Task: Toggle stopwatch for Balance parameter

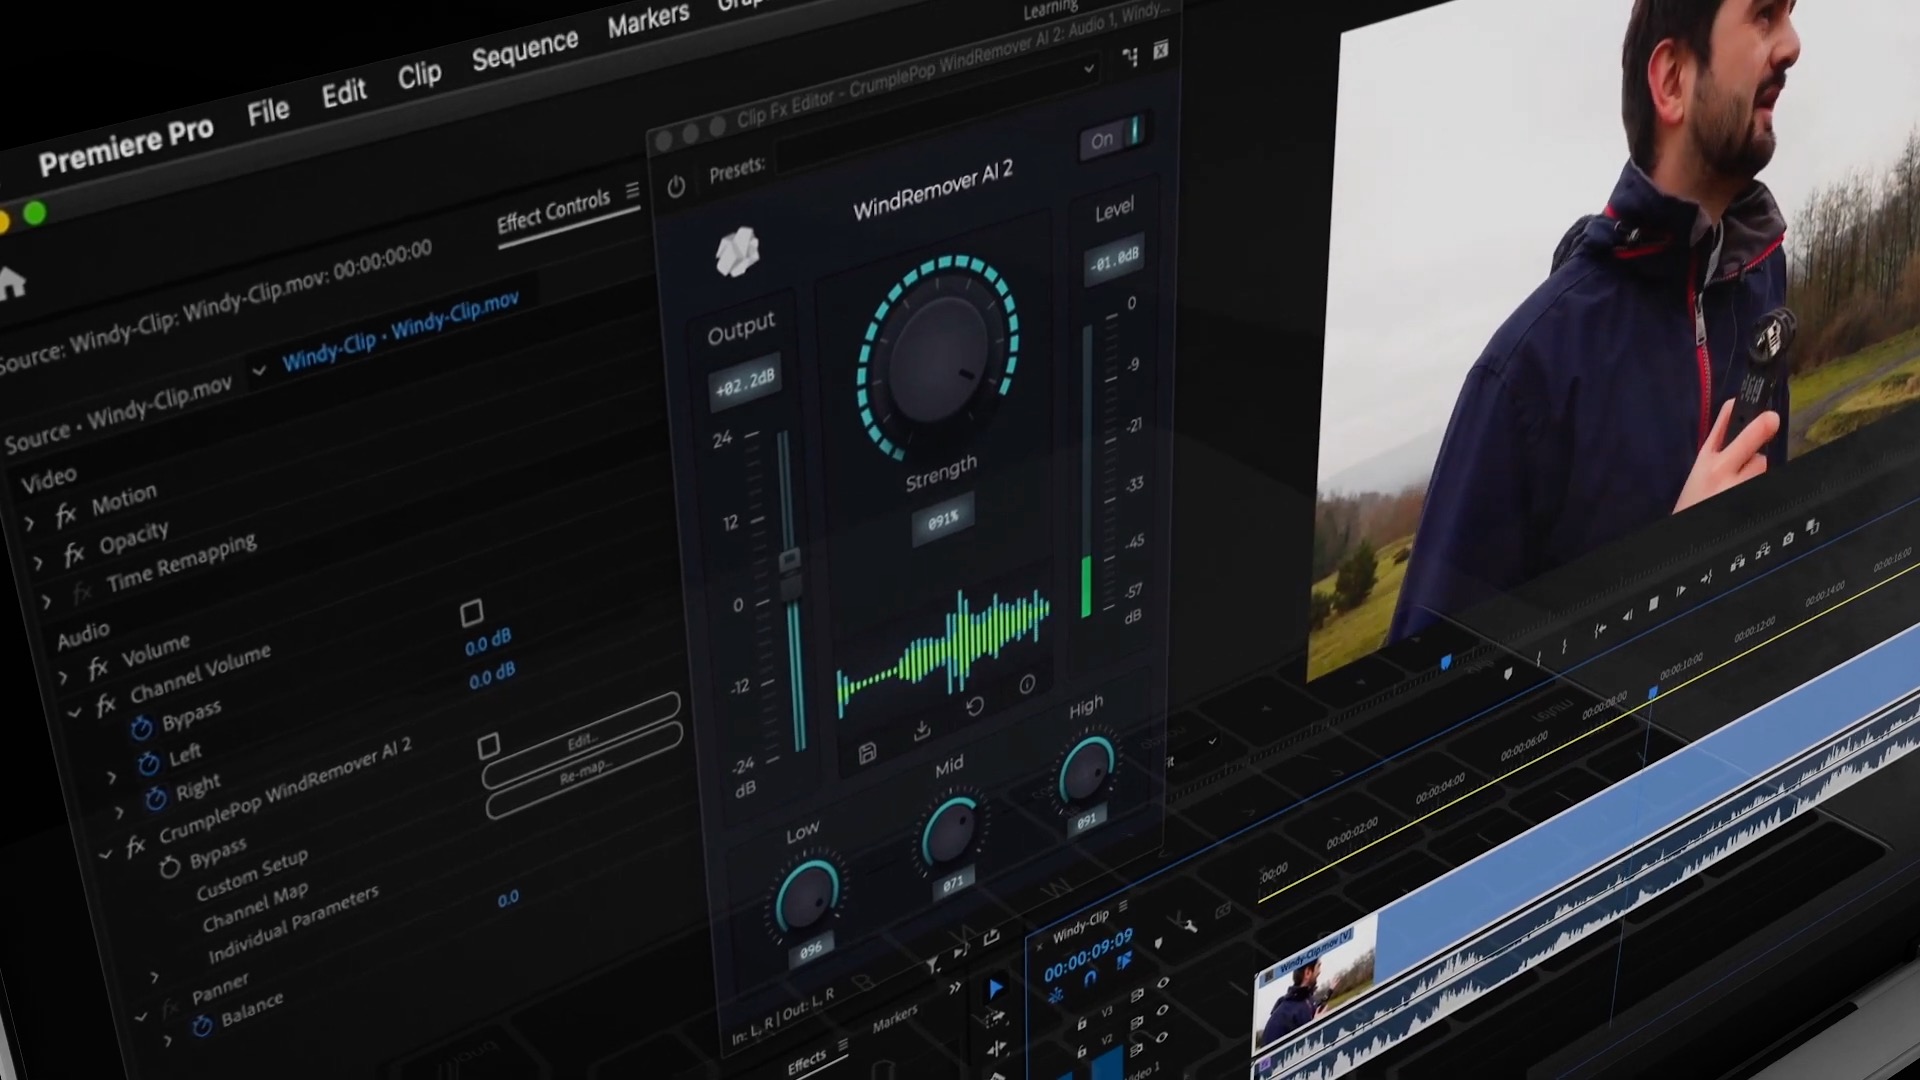Action: (x=202, y=1026)
